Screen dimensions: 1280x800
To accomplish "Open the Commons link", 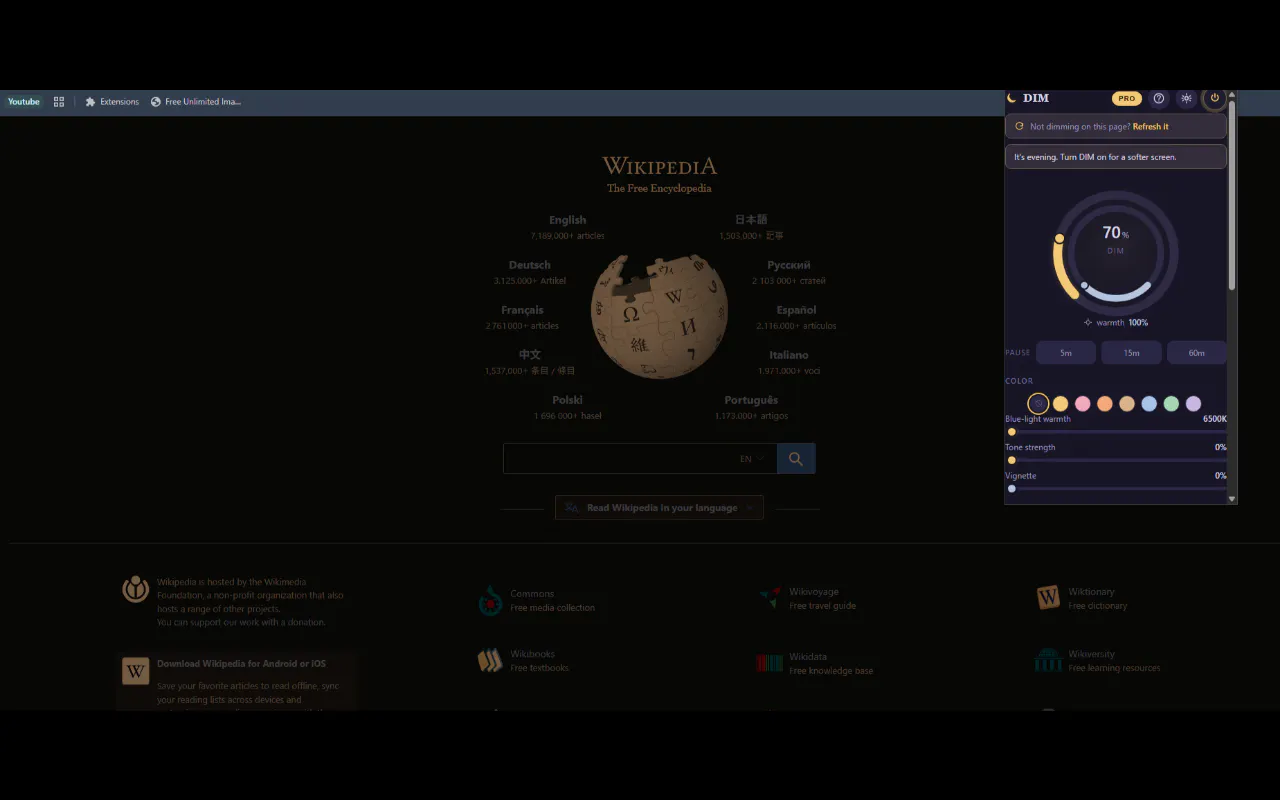I will (x=532, y=594).
